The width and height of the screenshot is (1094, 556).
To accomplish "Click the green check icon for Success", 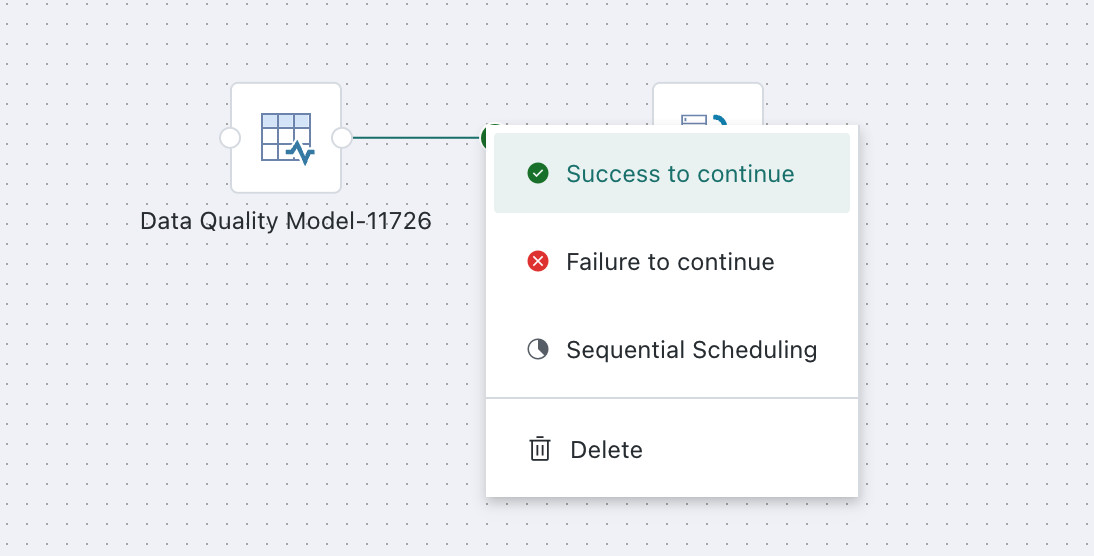I will pyautogui.click(x=537, y=173).
